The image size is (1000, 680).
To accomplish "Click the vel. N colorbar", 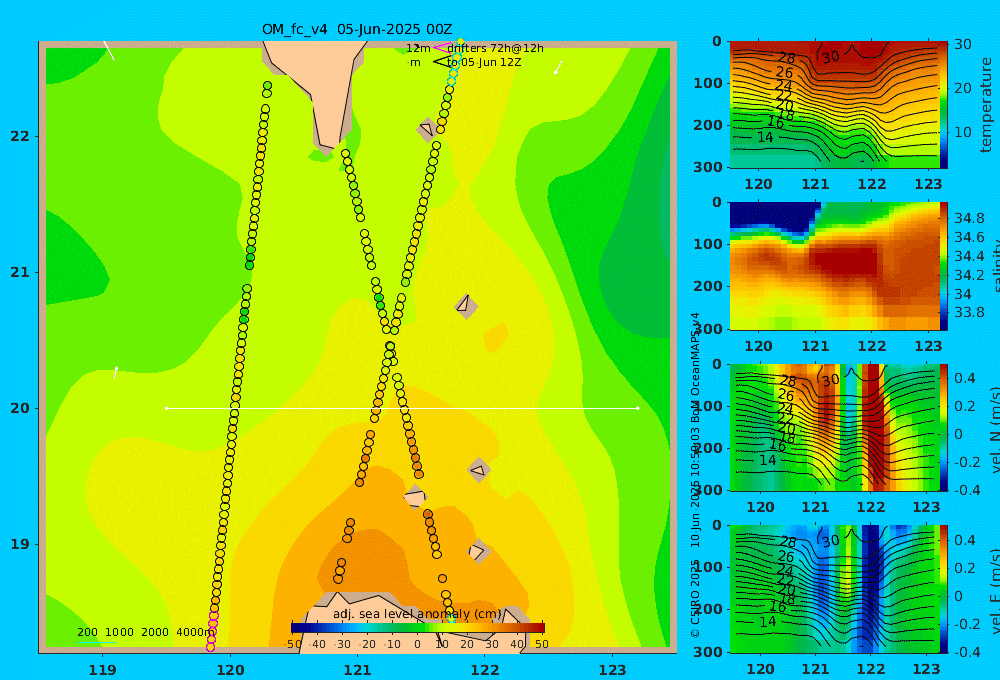I will click(943, 427).
